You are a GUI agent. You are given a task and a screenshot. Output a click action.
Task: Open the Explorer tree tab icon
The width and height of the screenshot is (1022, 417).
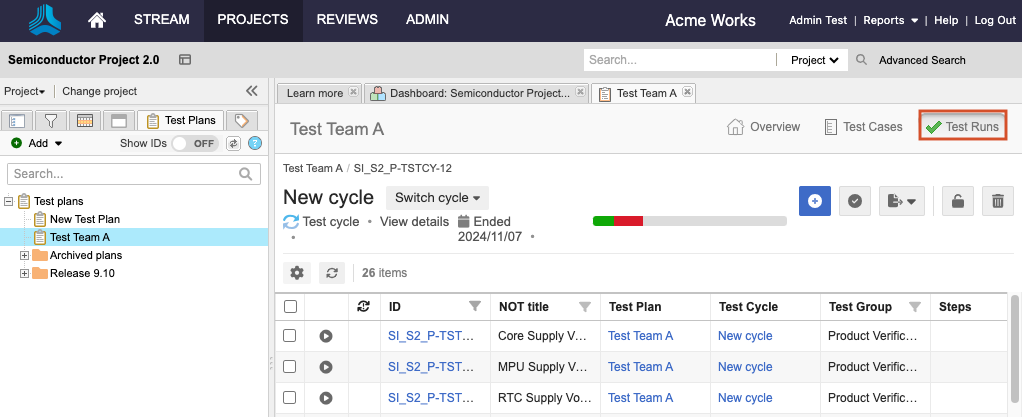(17, 121)
